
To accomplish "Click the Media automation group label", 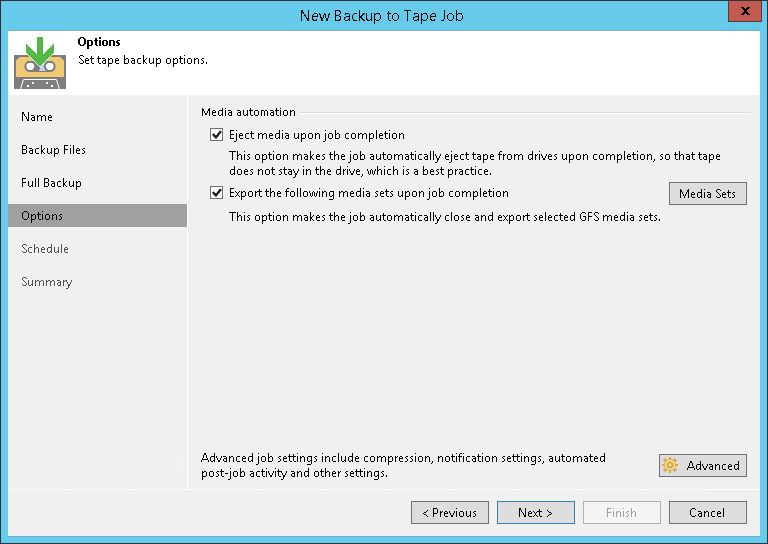I will (x=248, y=112).
